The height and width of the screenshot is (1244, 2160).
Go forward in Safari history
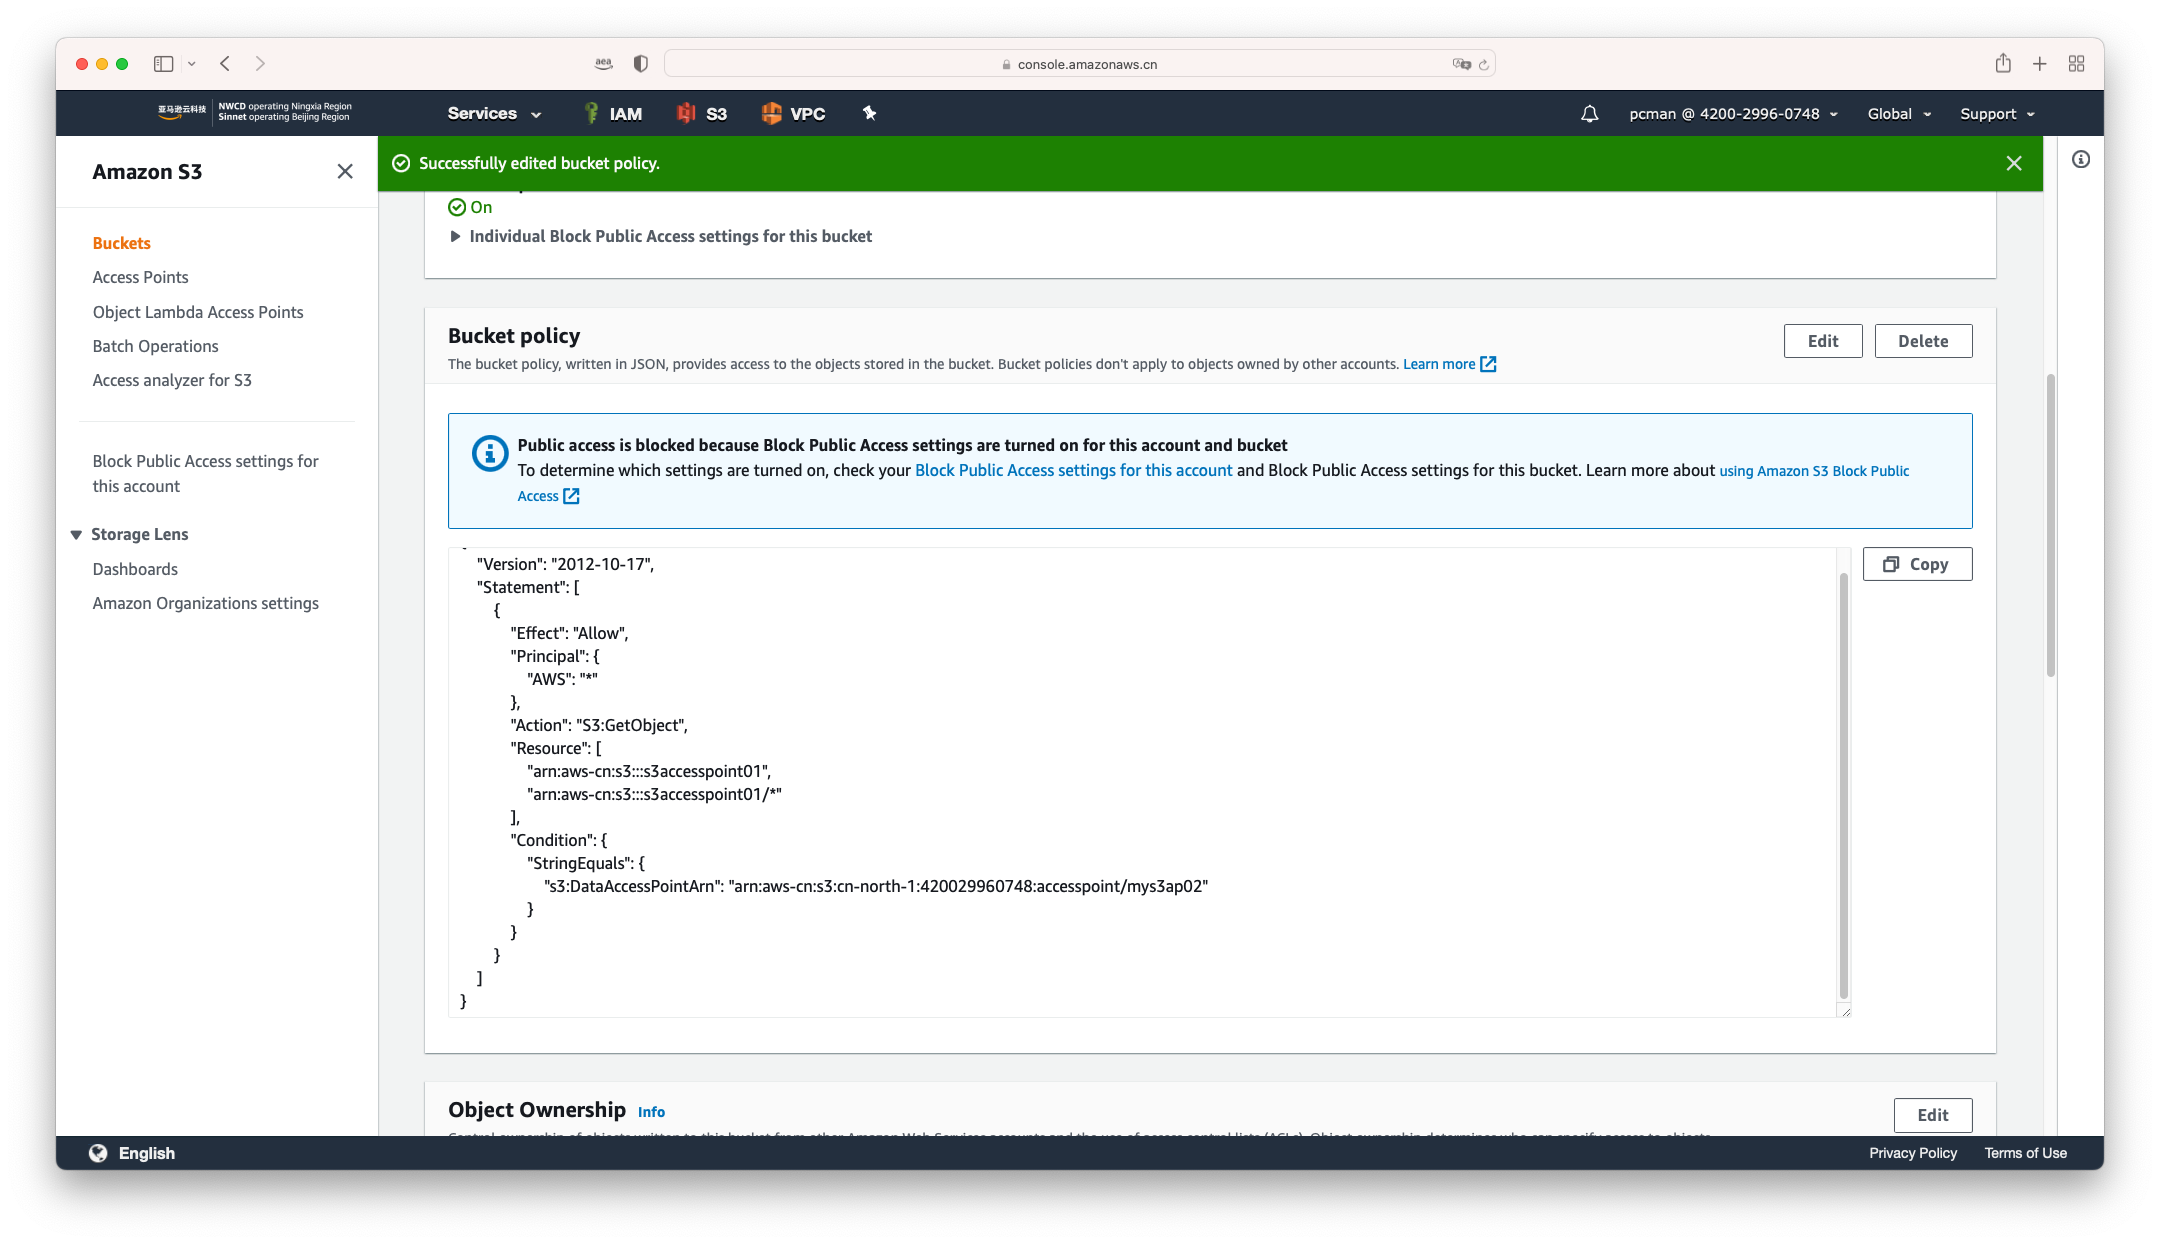pyautogui.click(x=260, y=64)
